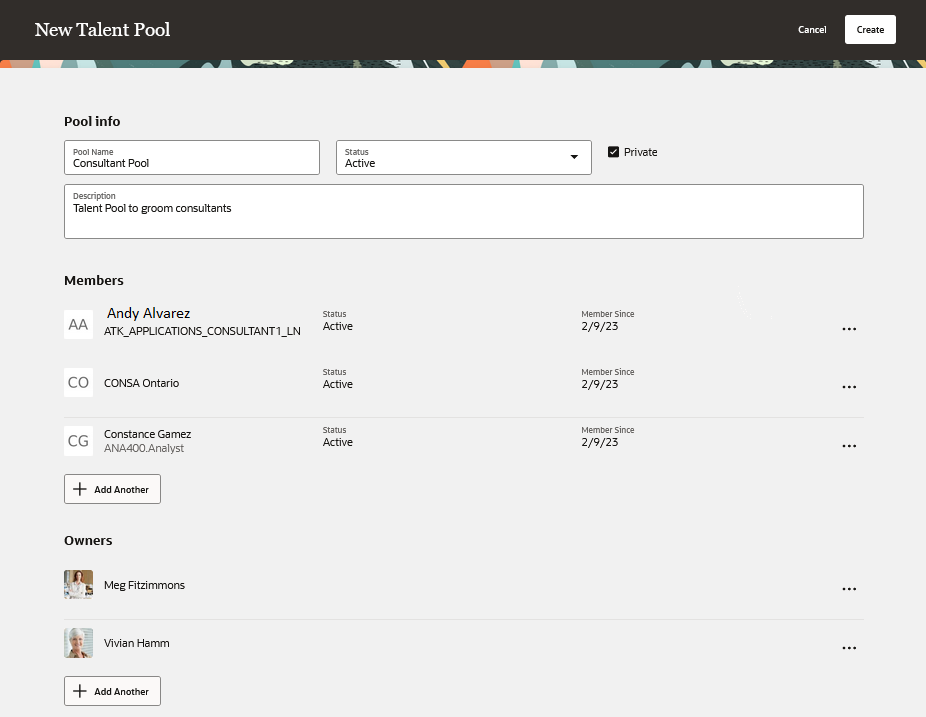Open actions menu for Constance Gamez
926x717 pixels.
click(849, 446)
